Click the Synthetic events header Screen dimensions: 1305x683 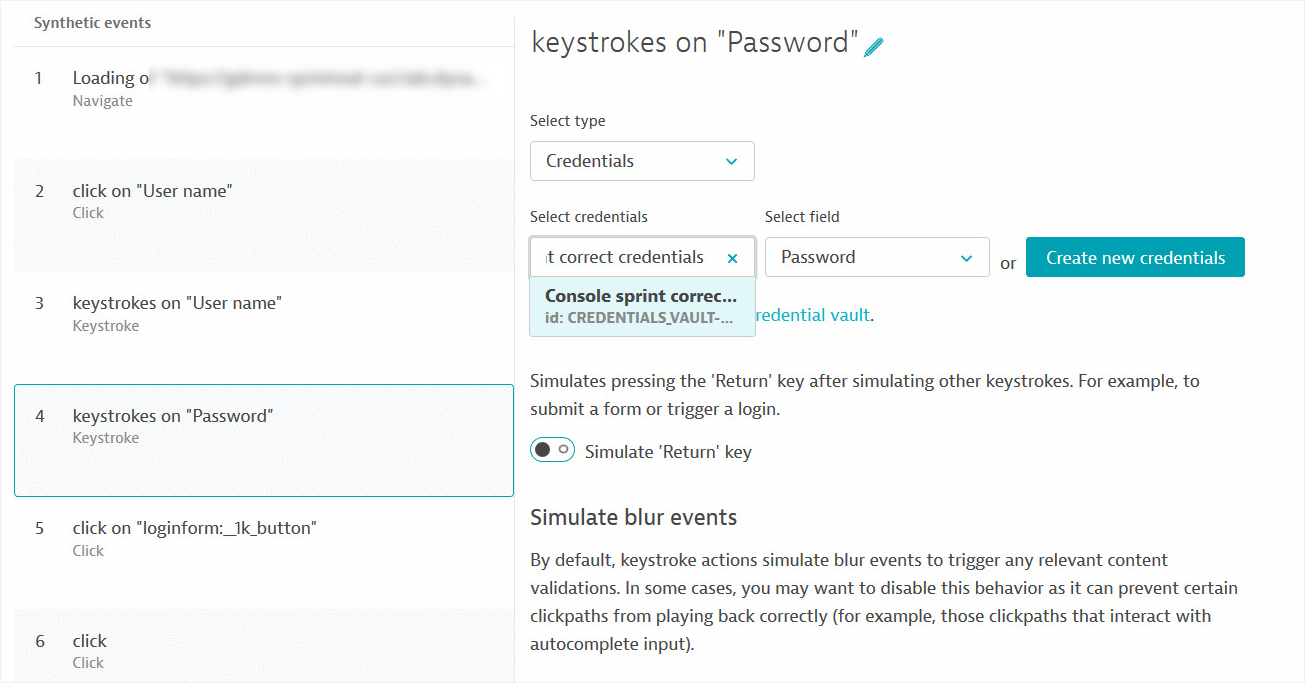click(93, 22)
